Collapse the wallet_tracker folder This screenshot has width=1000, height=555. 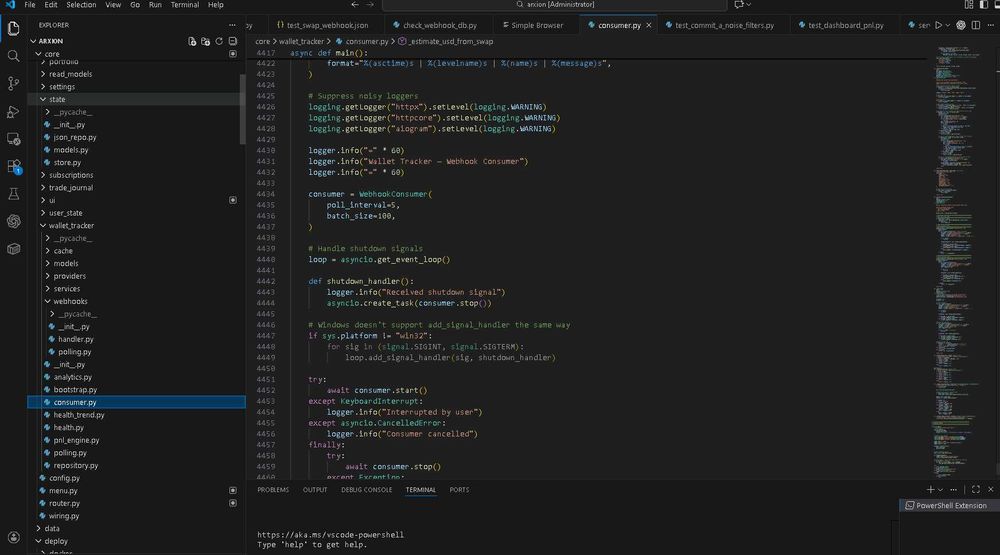click(x=136, y=226)
